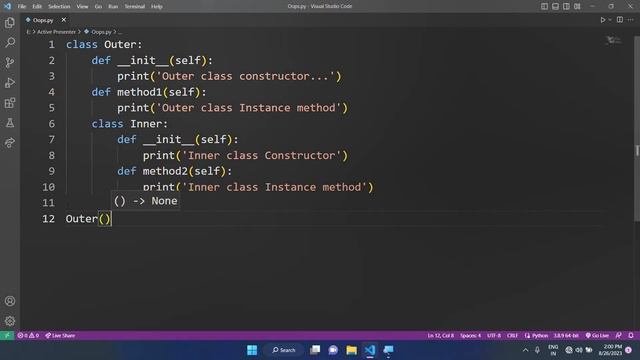Open the Go menu
This screenshot has height=360, width=640.
[x=98, y=7]
